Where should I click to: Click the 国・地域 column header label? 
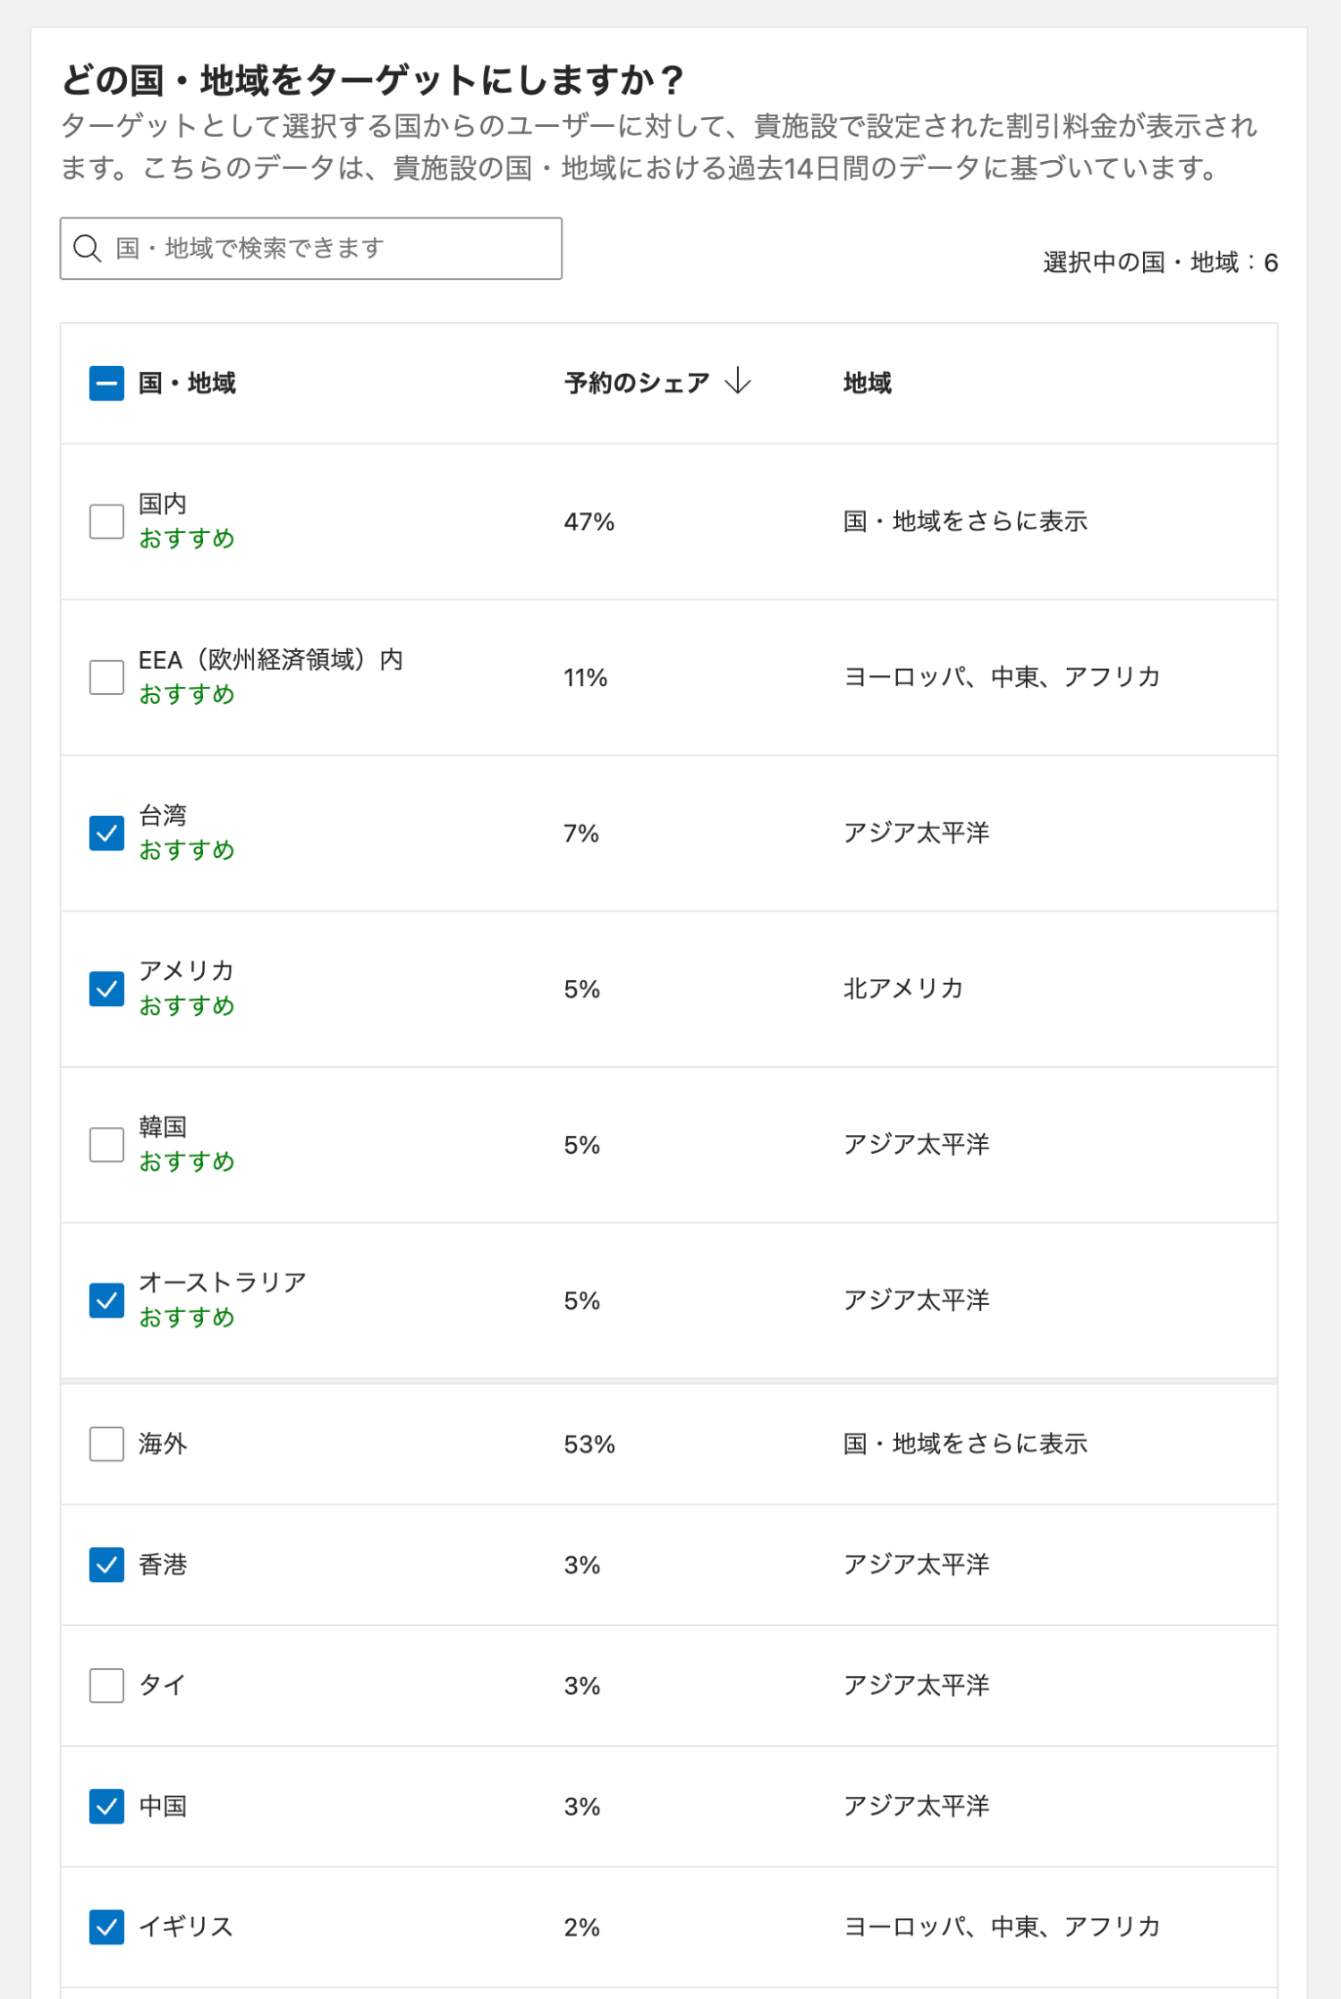(187, 383)
